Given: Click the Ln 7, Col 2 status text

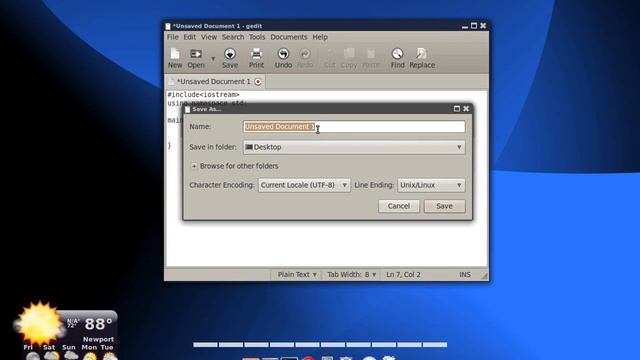Looking at the screenshot, I should tap(403, 275).
